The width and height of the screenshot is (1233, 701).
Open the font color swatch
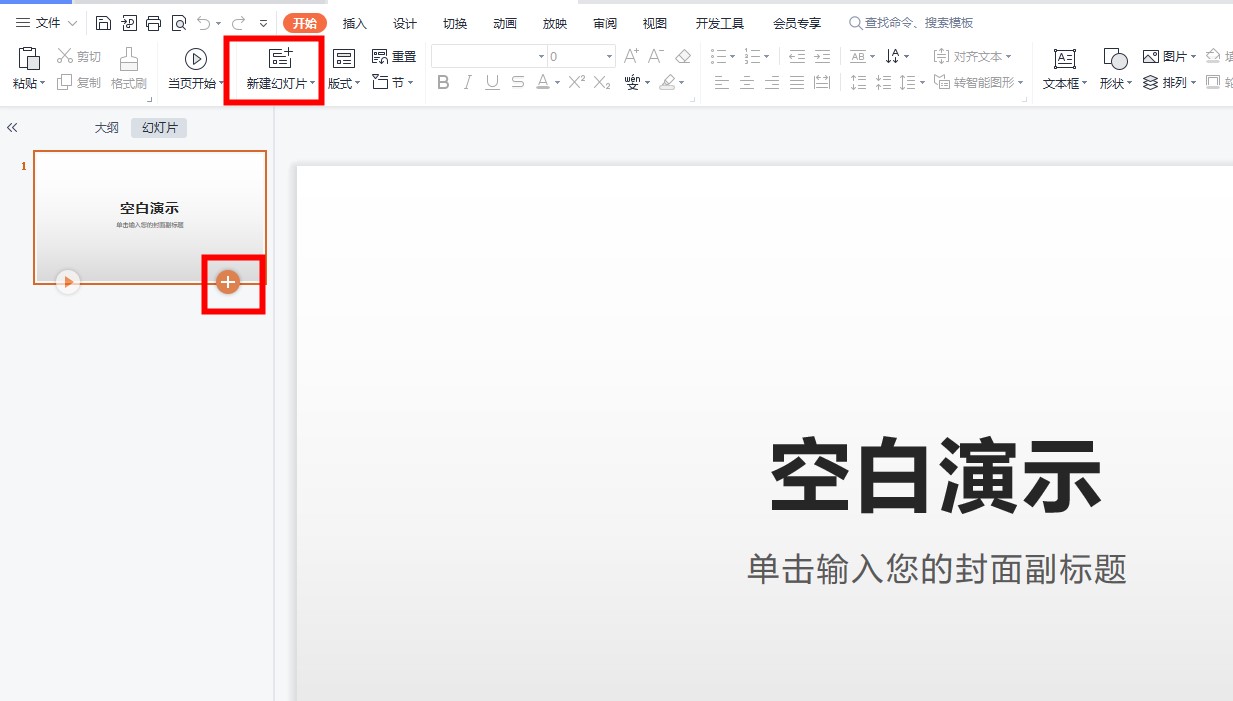544,83
